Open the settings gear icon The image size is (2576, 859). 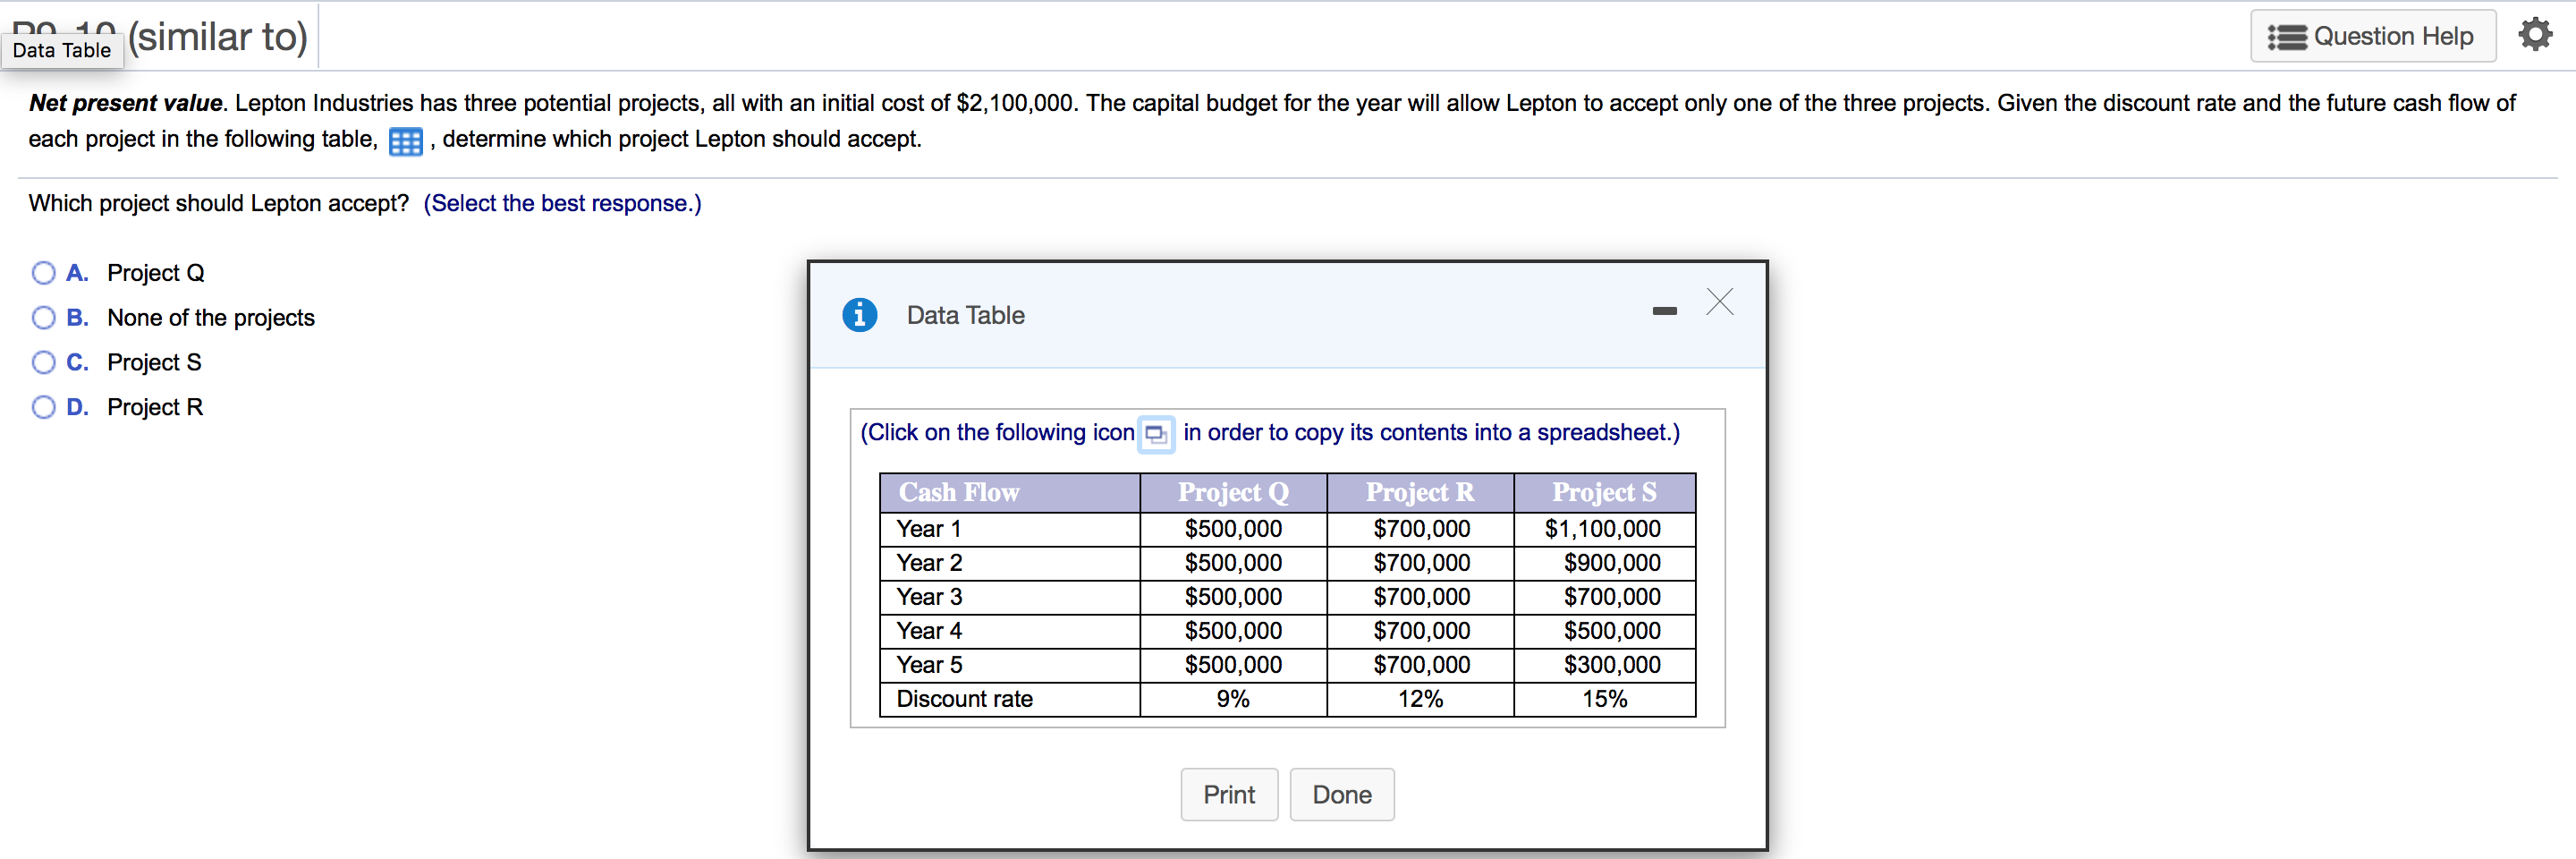(x=2537, y=33)
